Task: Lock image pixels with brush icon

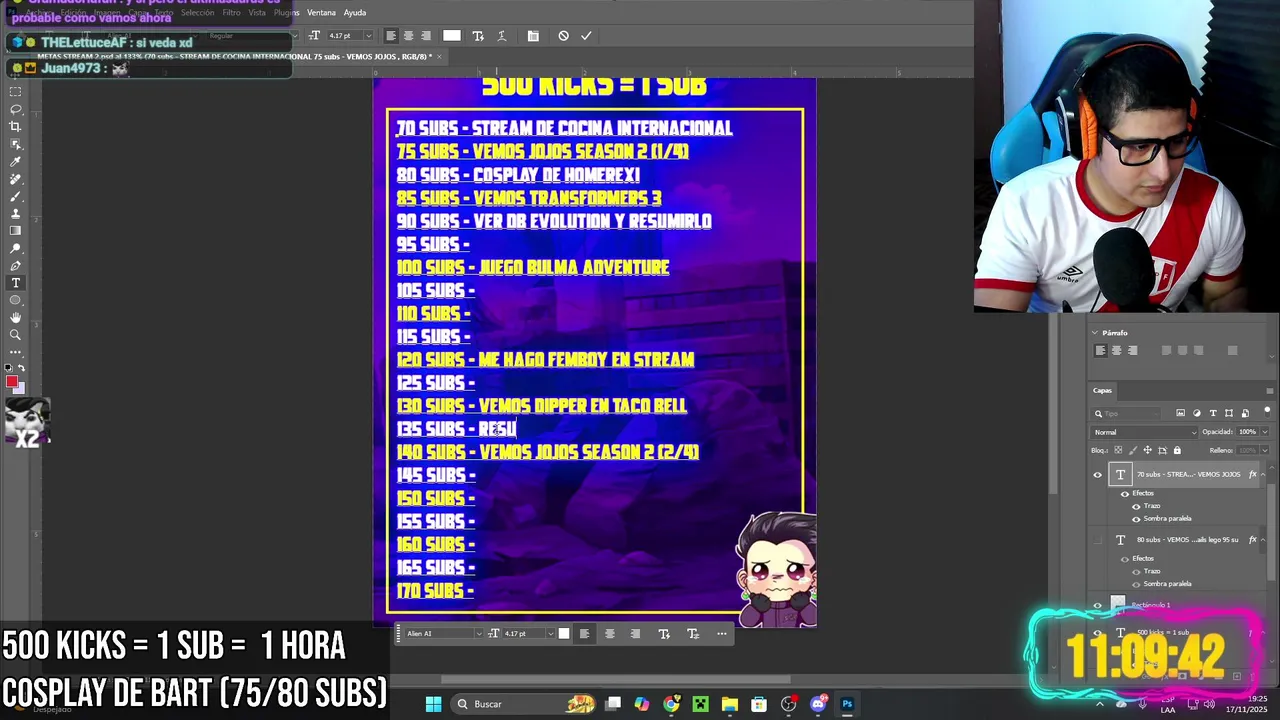Action: 1132,450
